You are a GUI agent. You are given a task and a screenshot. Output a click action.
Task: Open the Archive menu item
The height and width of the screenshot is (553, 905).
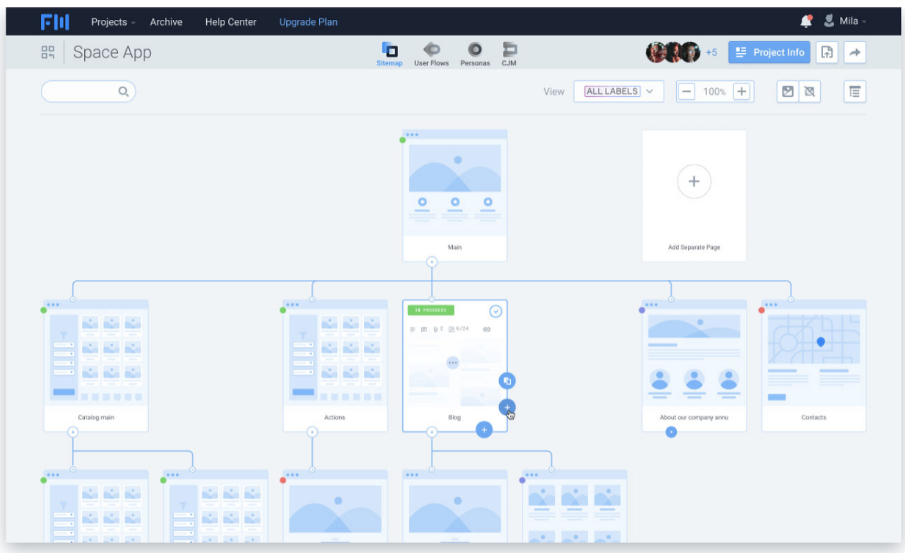pos(166,22)
